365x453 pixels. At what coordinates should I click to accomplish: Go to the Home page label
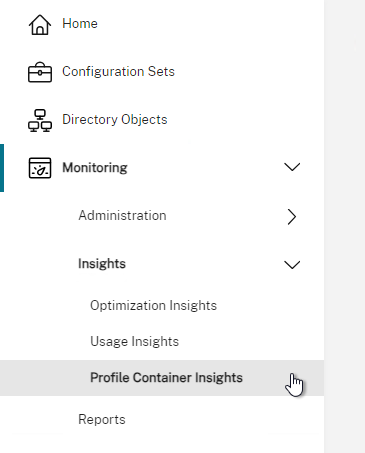coord(80,24)
